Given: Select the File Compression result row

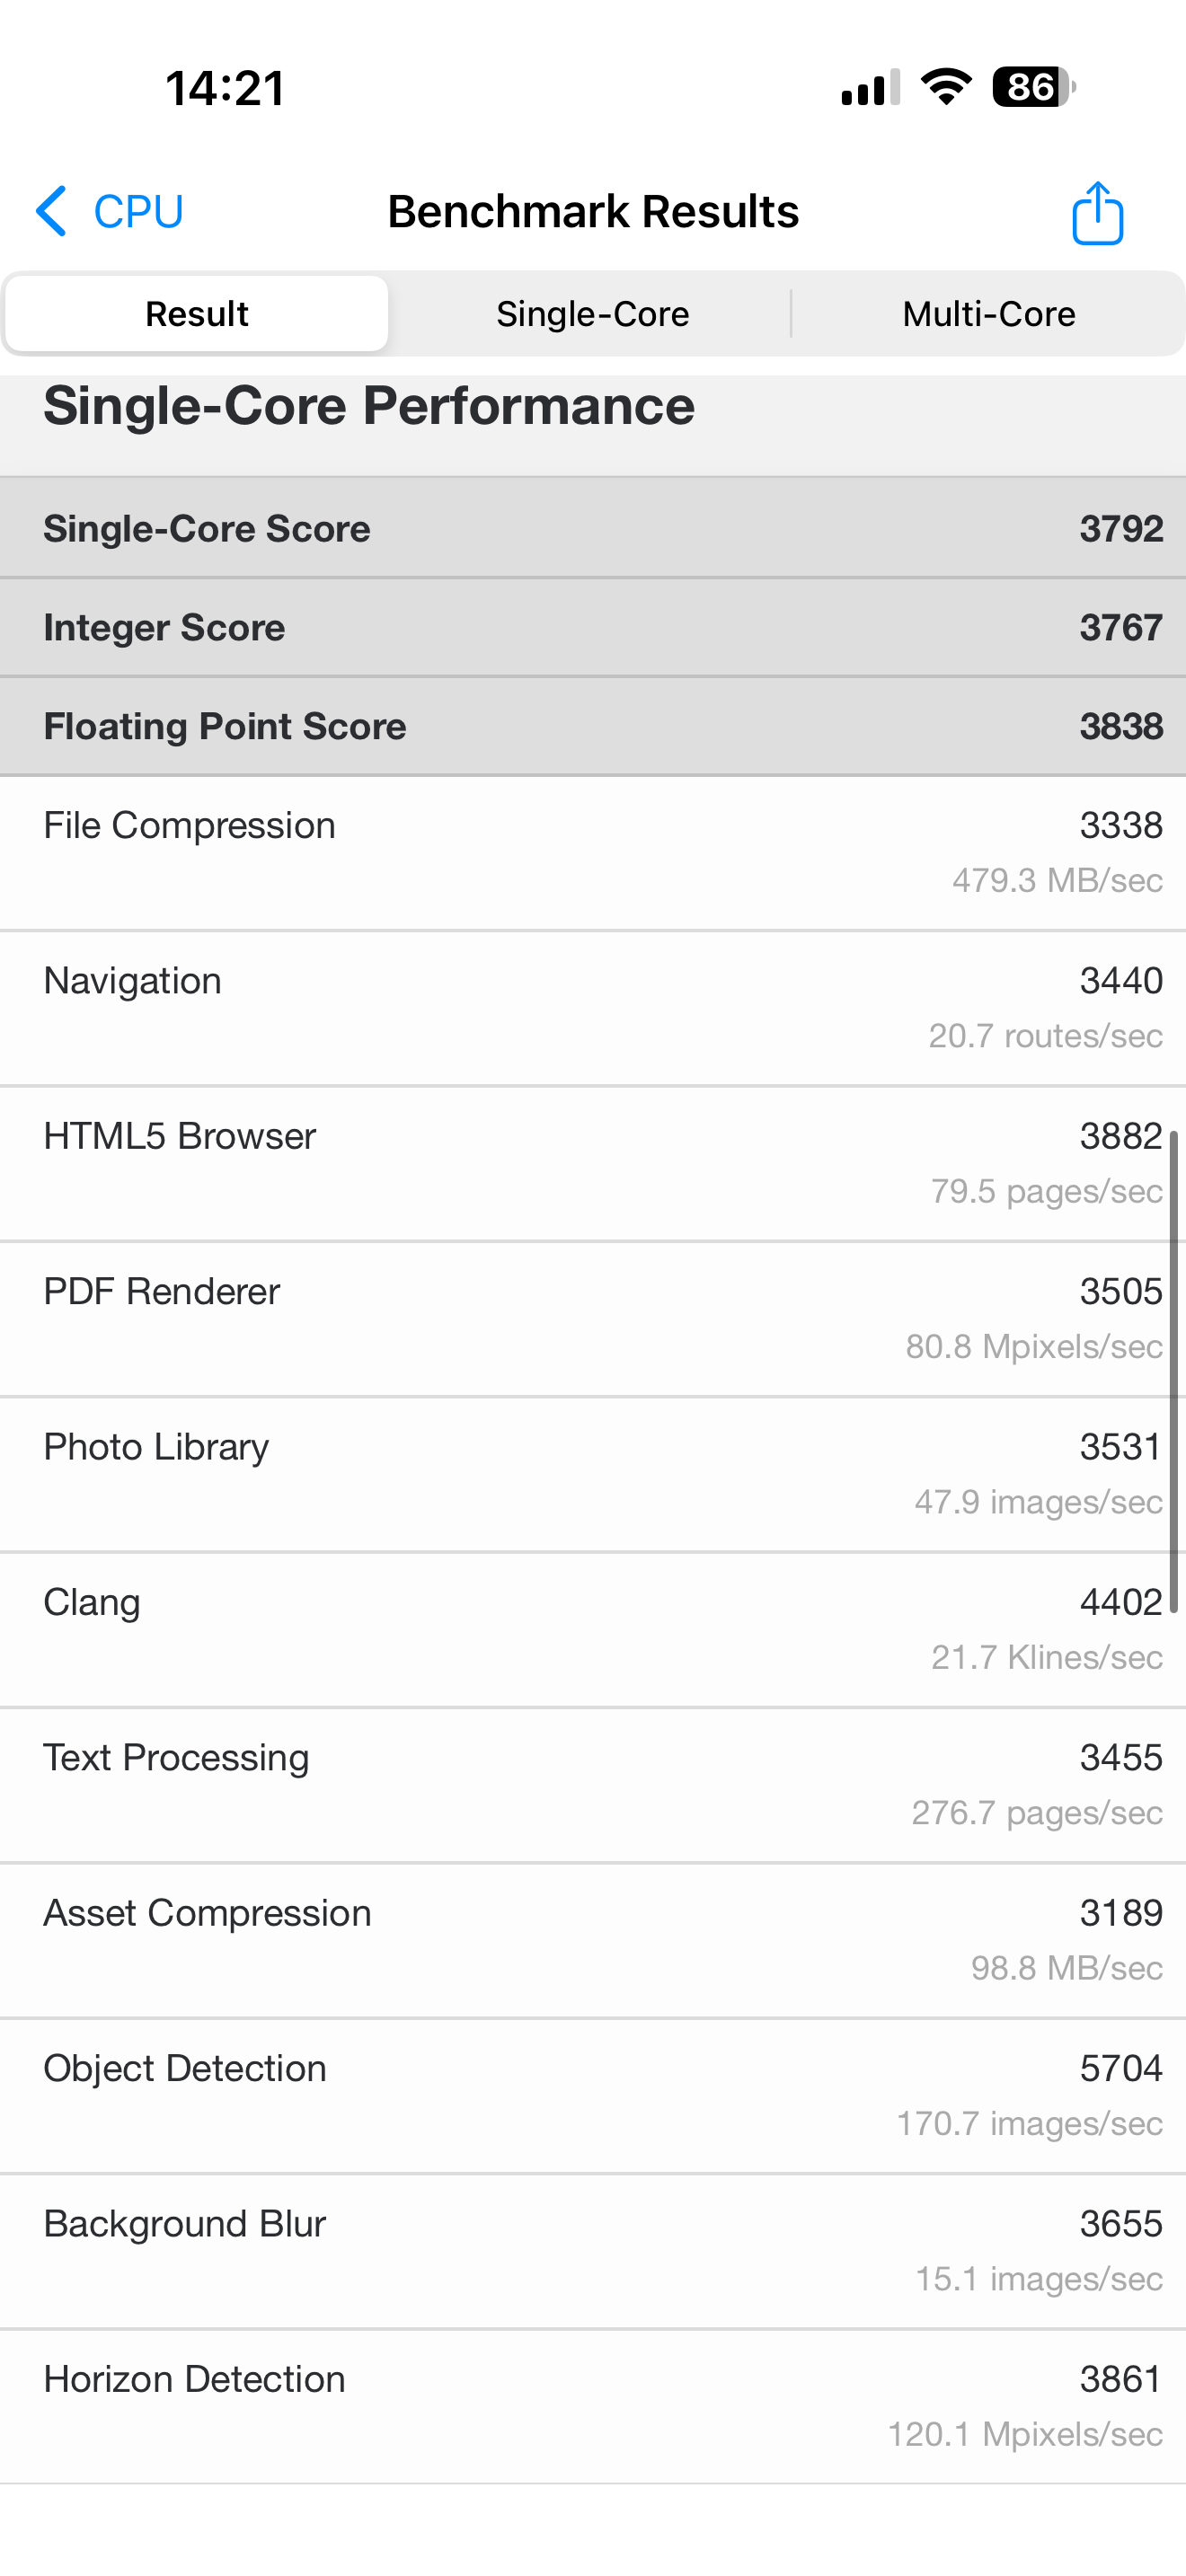Looking at the screenshot, I should pos(593,852).
